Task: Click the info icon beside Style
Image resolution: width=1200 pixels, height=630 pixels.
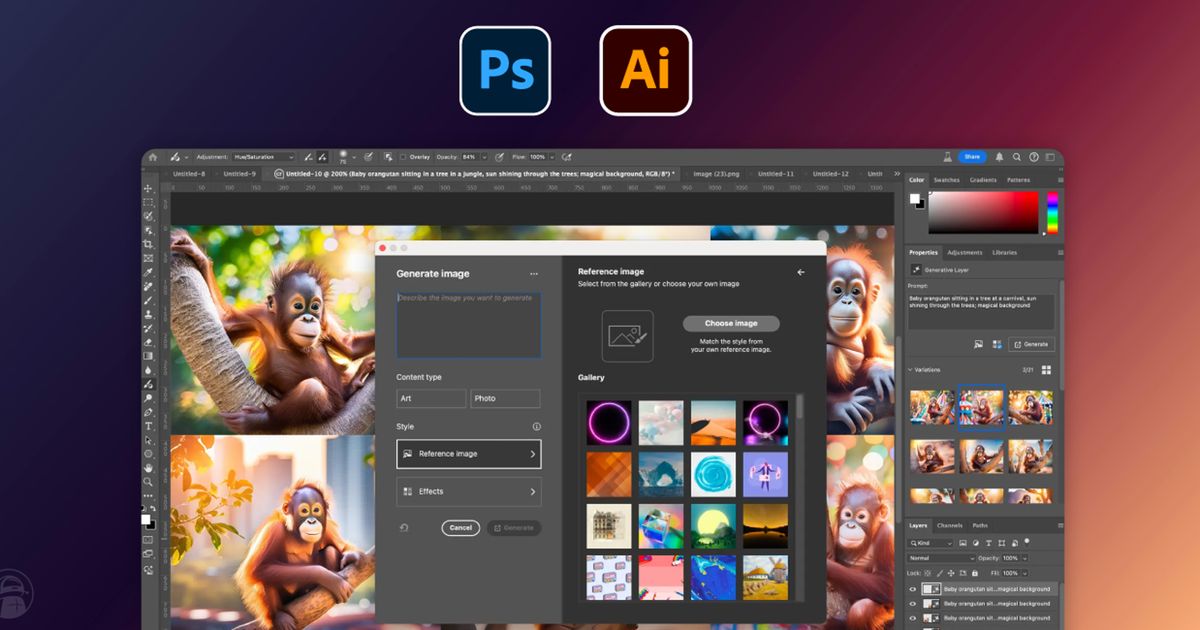Action: coord(536,427)
